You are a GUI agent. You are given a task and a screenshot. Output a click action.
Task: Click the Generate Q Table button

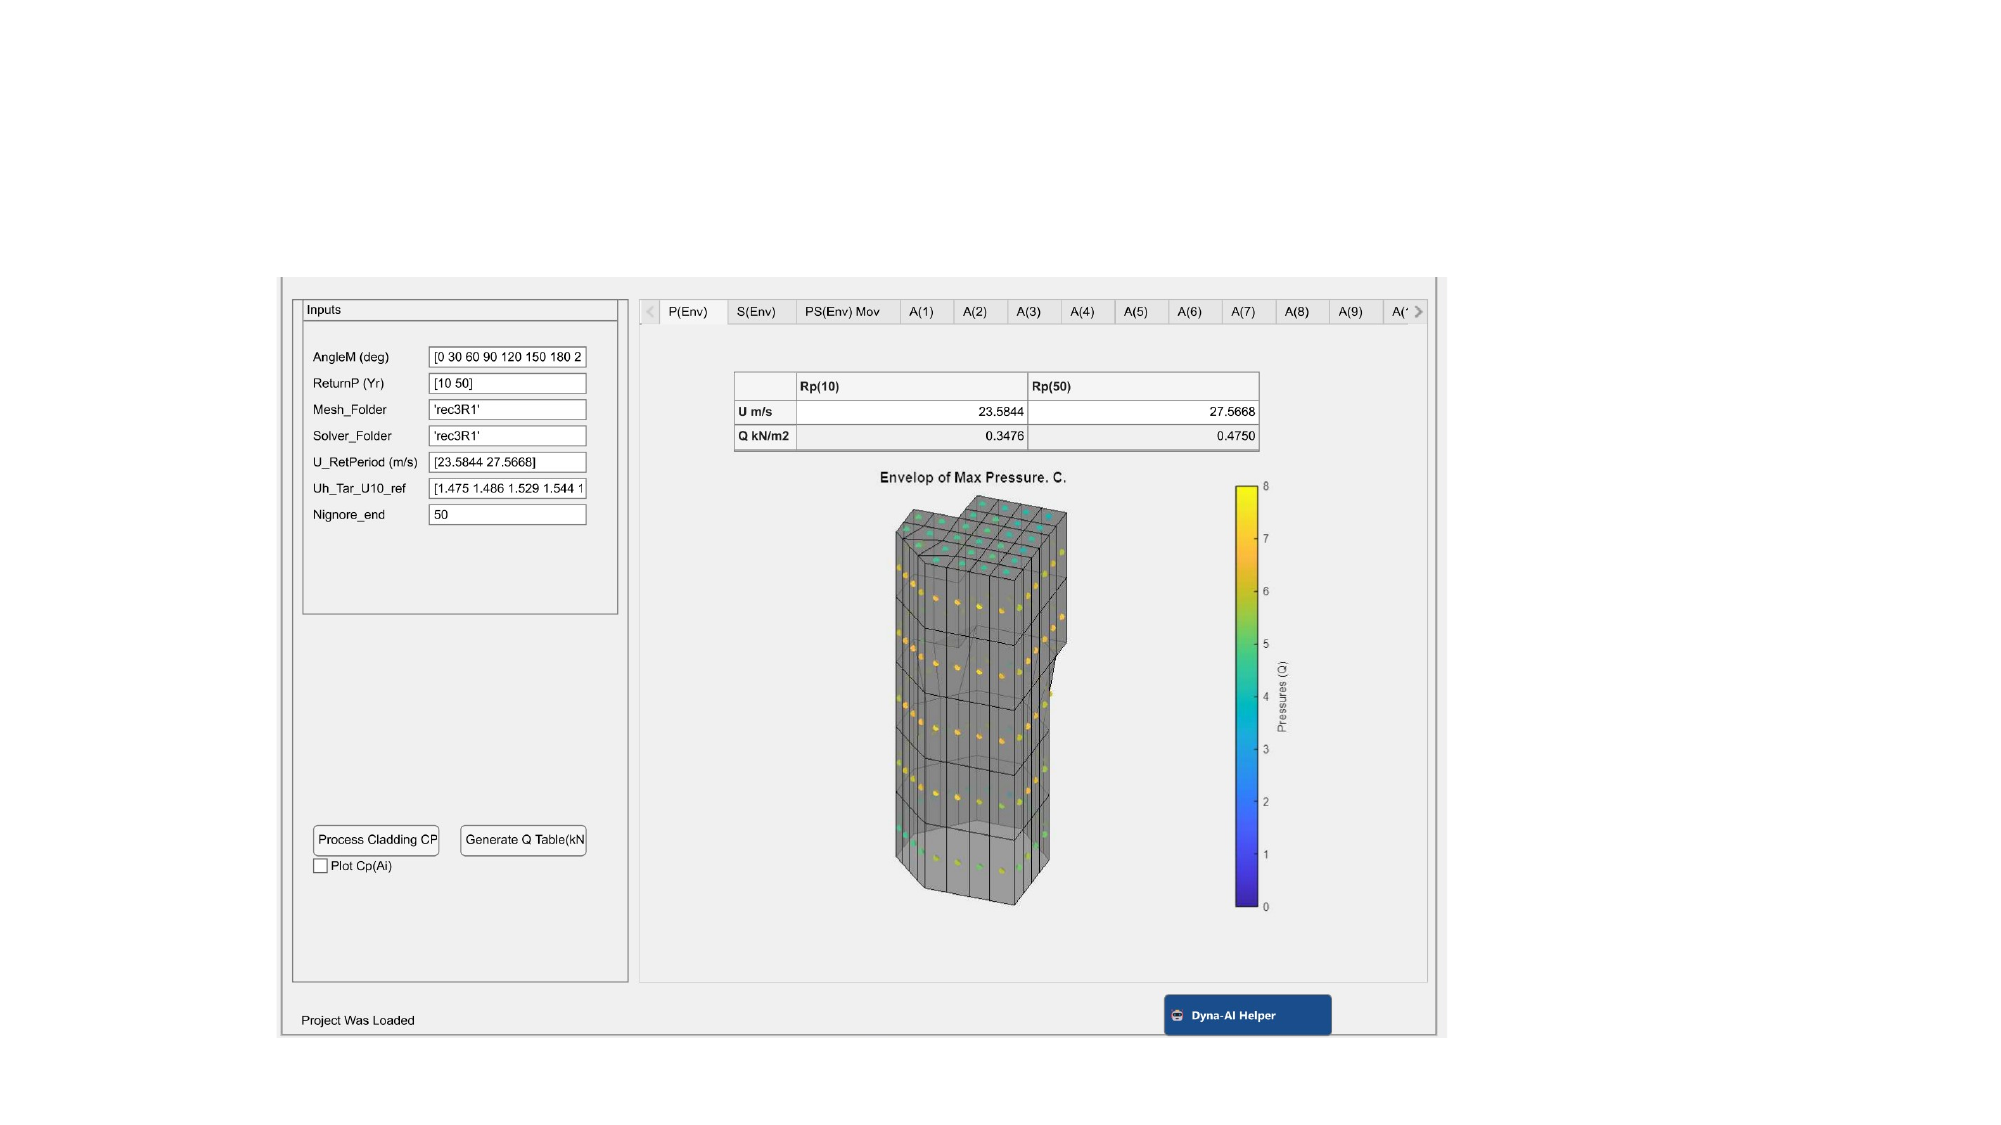tap(523, 840)
